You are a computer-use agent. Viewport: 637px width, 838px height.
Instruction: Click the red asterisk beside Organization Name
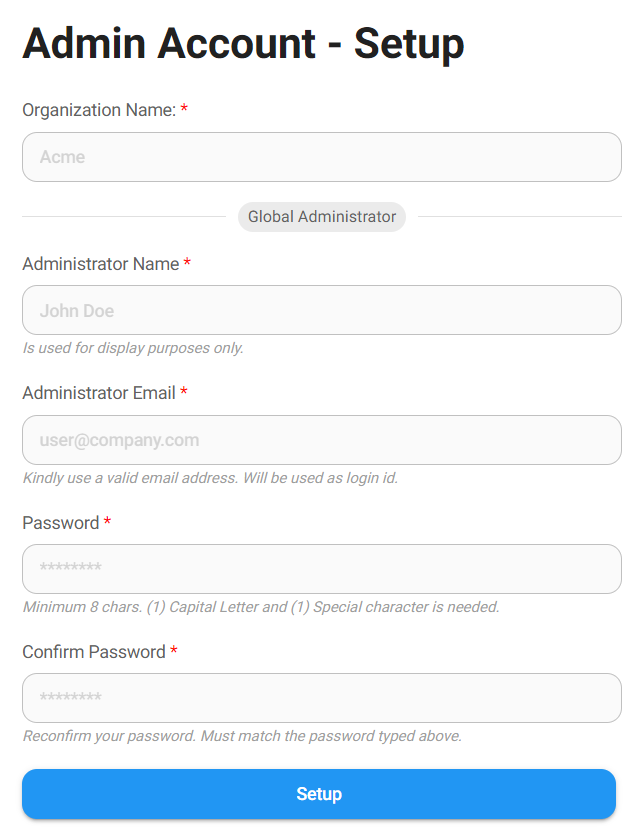[x=184, y=109]
